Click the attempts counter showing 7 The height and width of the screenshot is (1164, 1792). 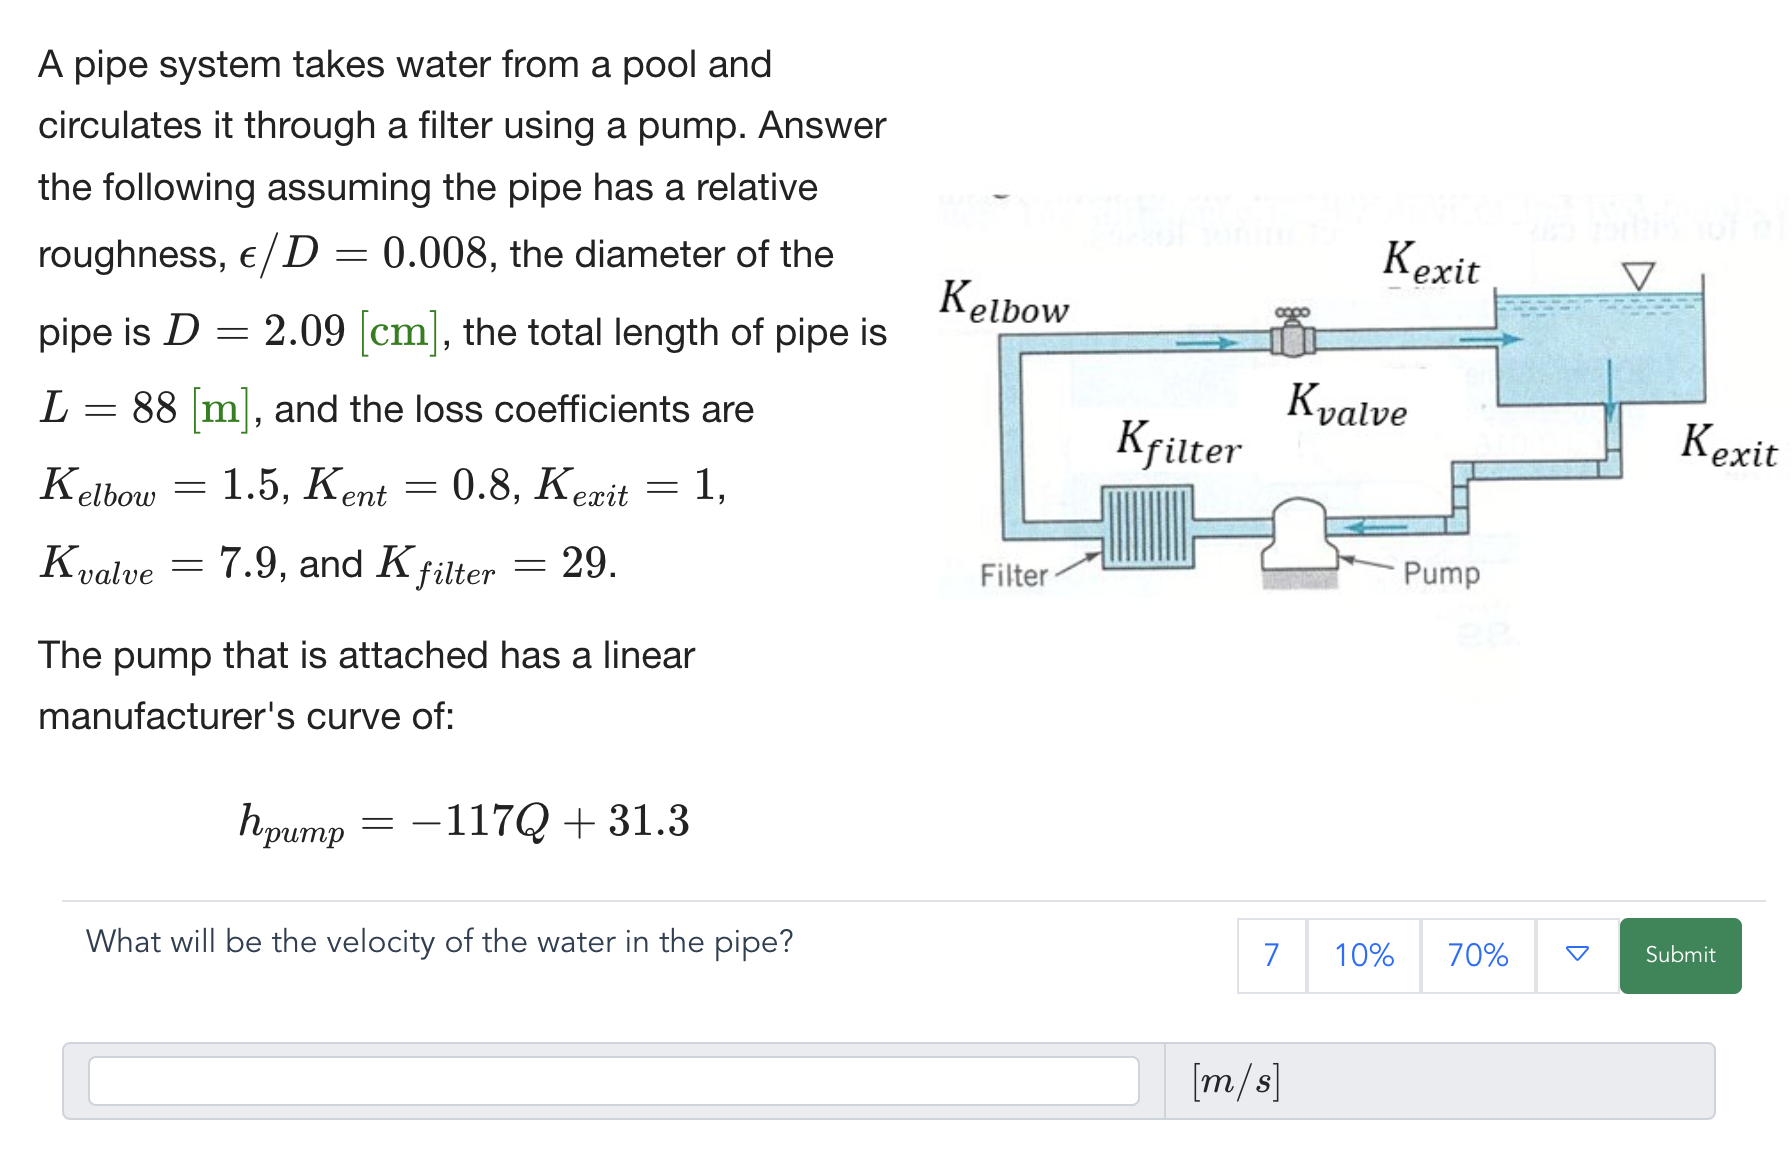click(x=1270, y=955)
